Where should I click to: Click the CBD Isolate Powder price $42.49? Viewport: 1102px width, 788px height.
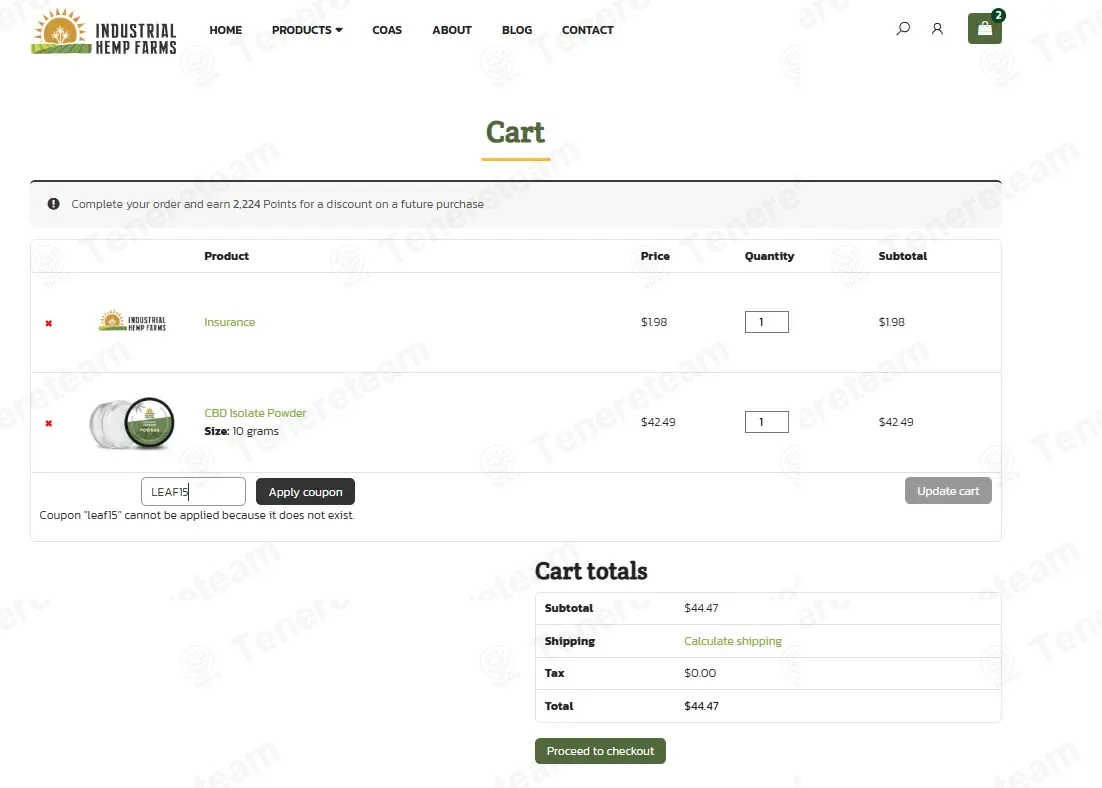[658, 422]
